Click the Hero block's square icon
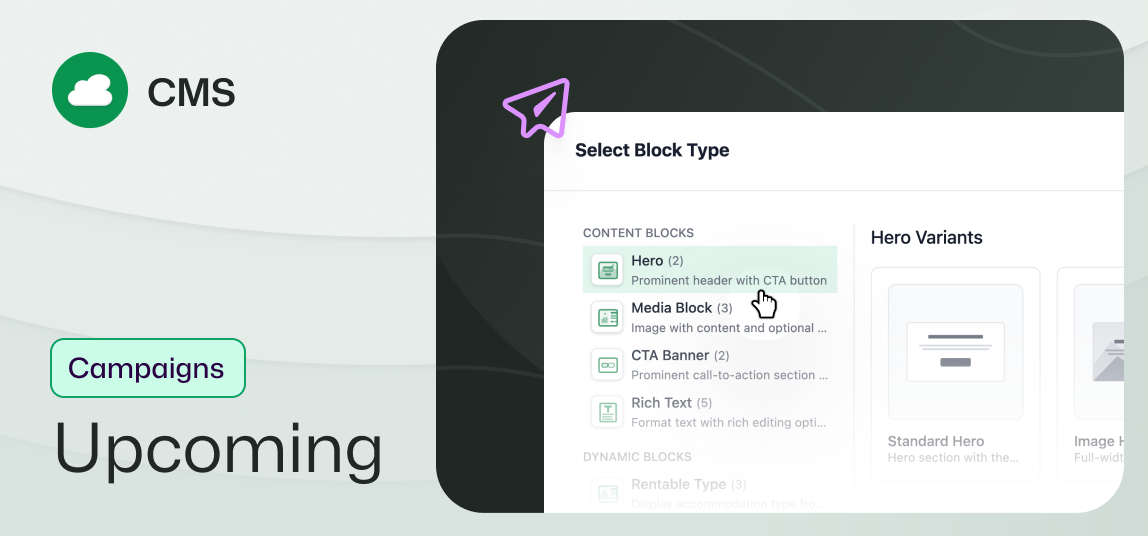The height and width of the screenshot is (536, 1148). coord(607,270)
